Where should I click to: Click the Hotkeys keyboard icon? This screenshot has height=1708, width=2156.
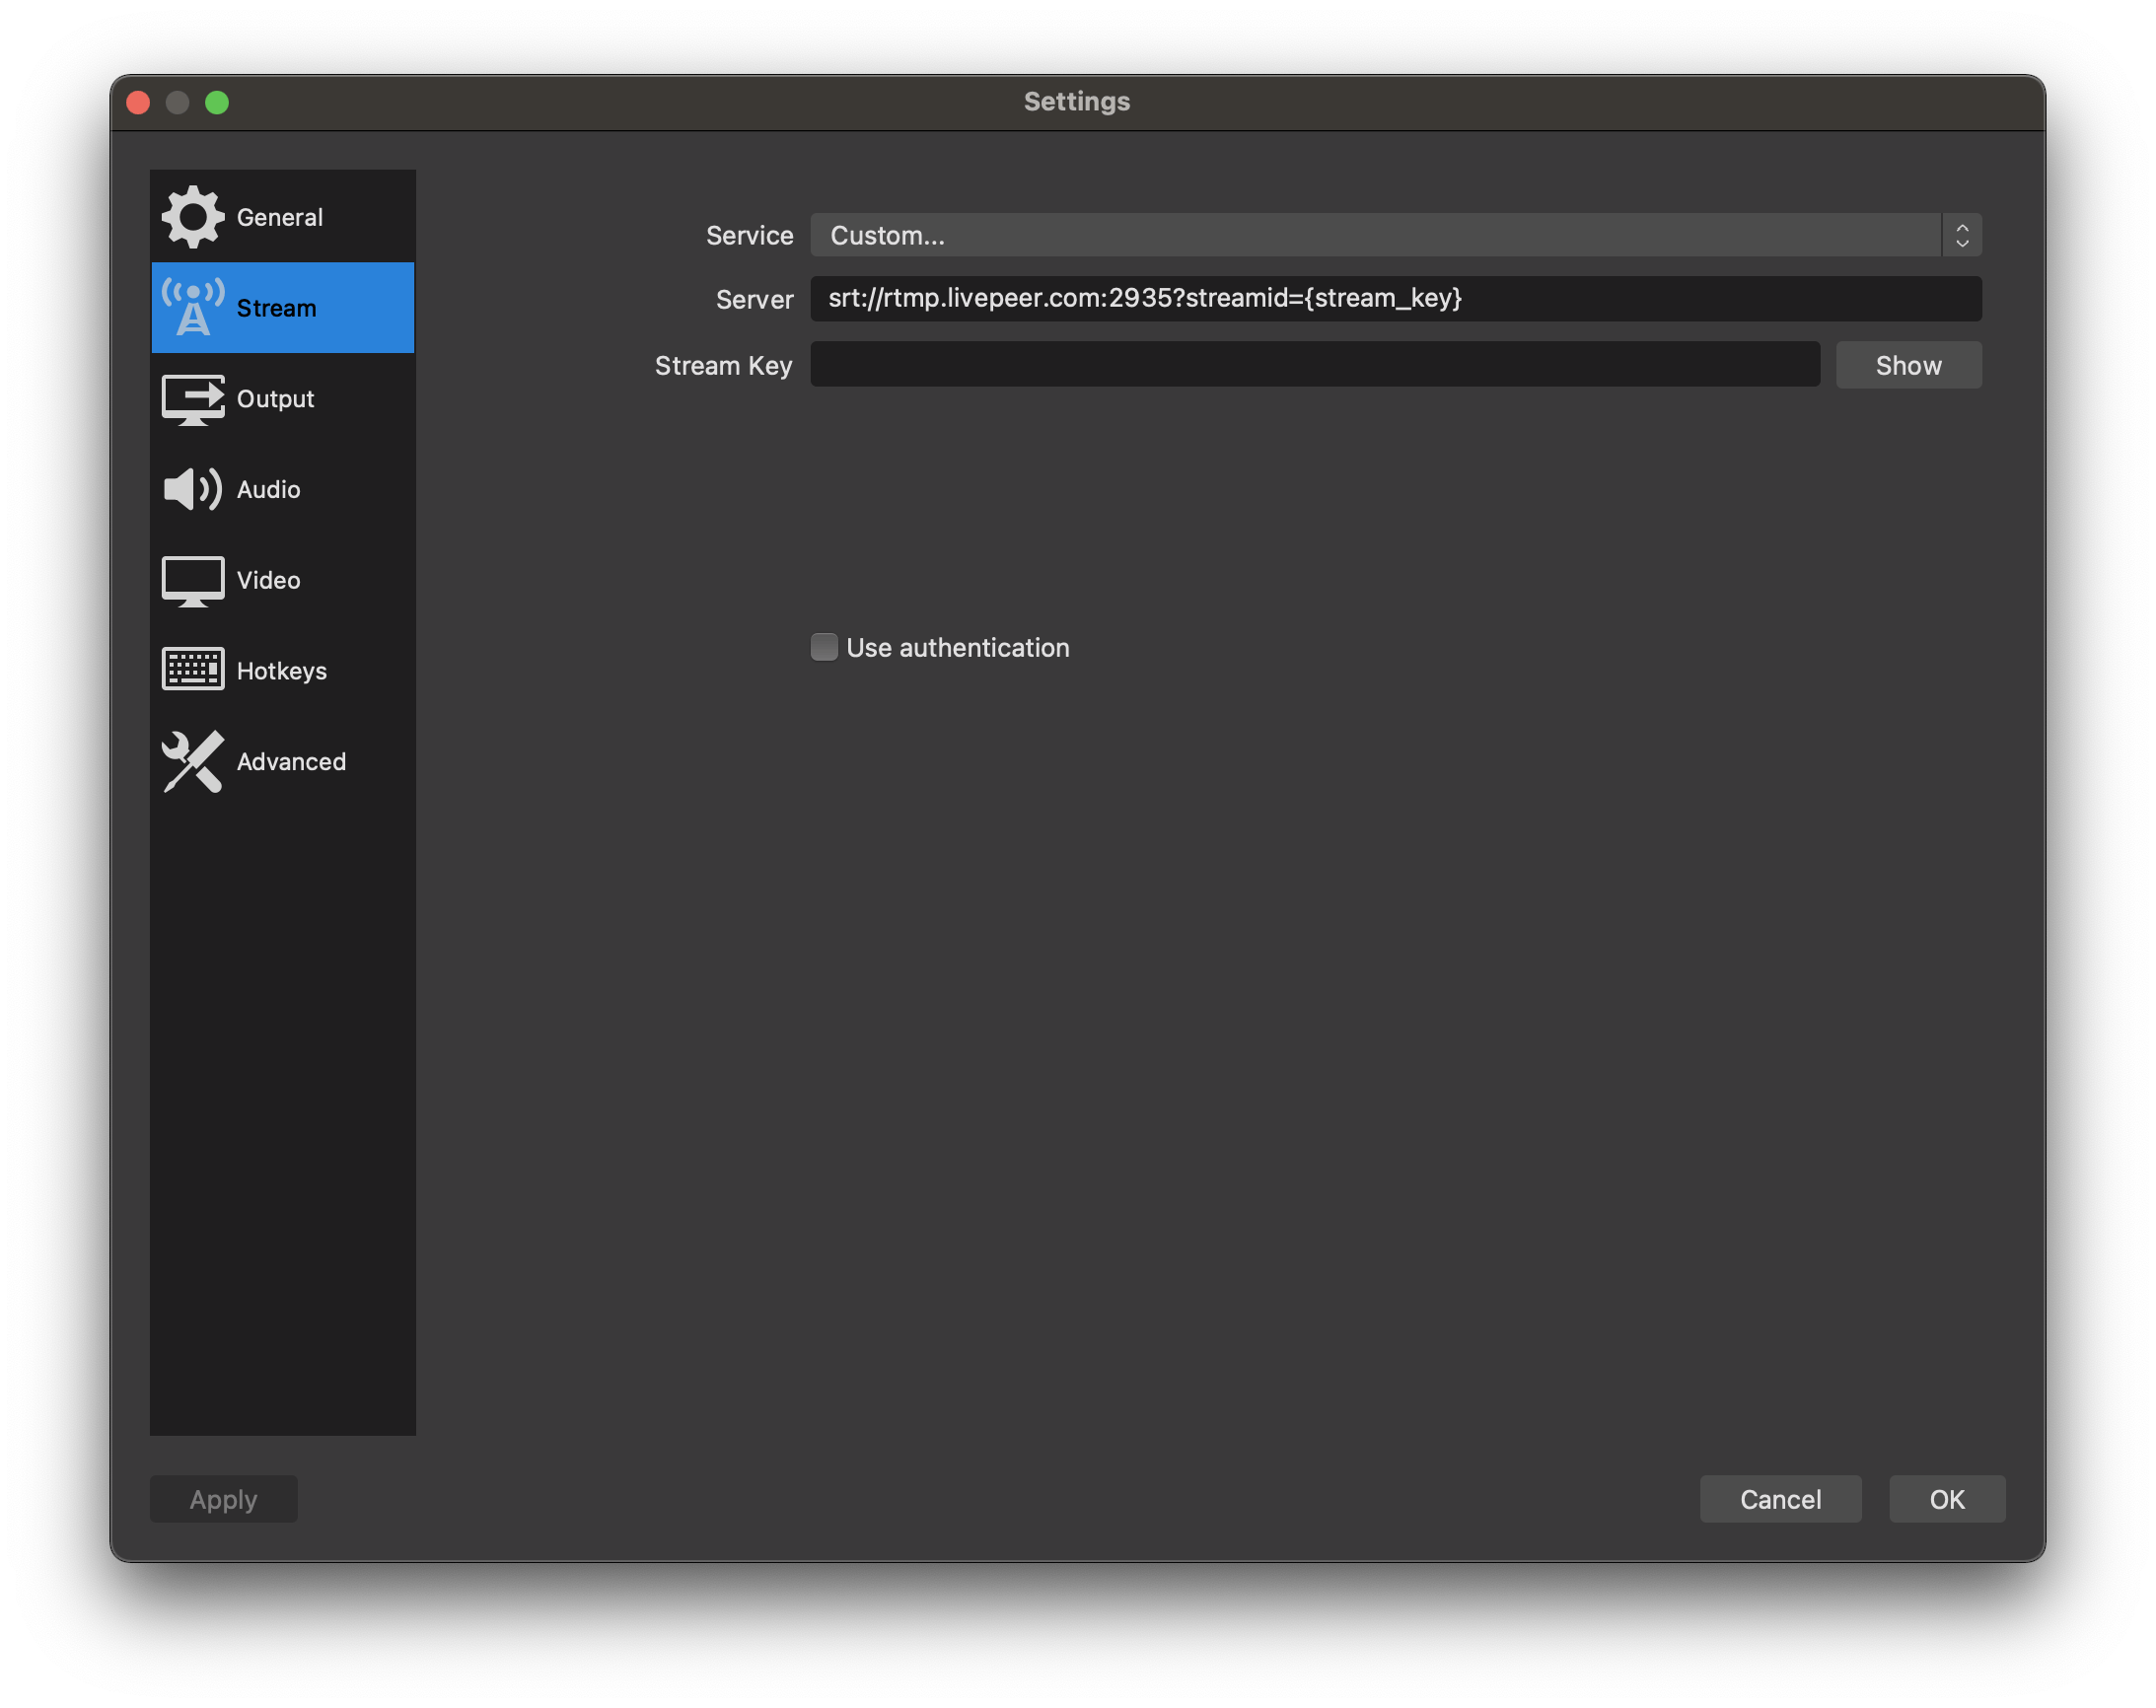[193, 670]
